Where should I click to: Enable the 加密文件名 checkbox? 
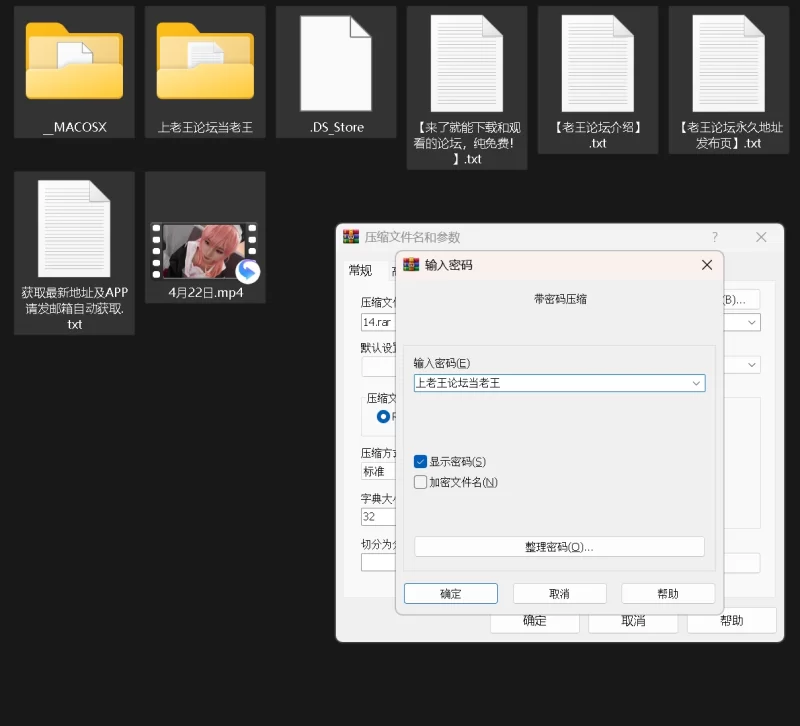click(x=421, y=482)
